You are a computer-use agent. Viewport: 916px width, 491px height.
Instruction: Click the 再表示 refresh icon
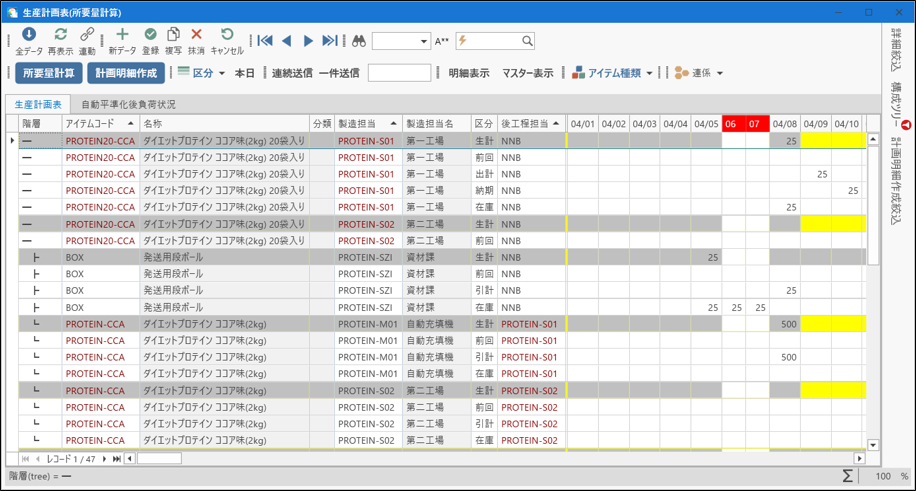point(60,36)
